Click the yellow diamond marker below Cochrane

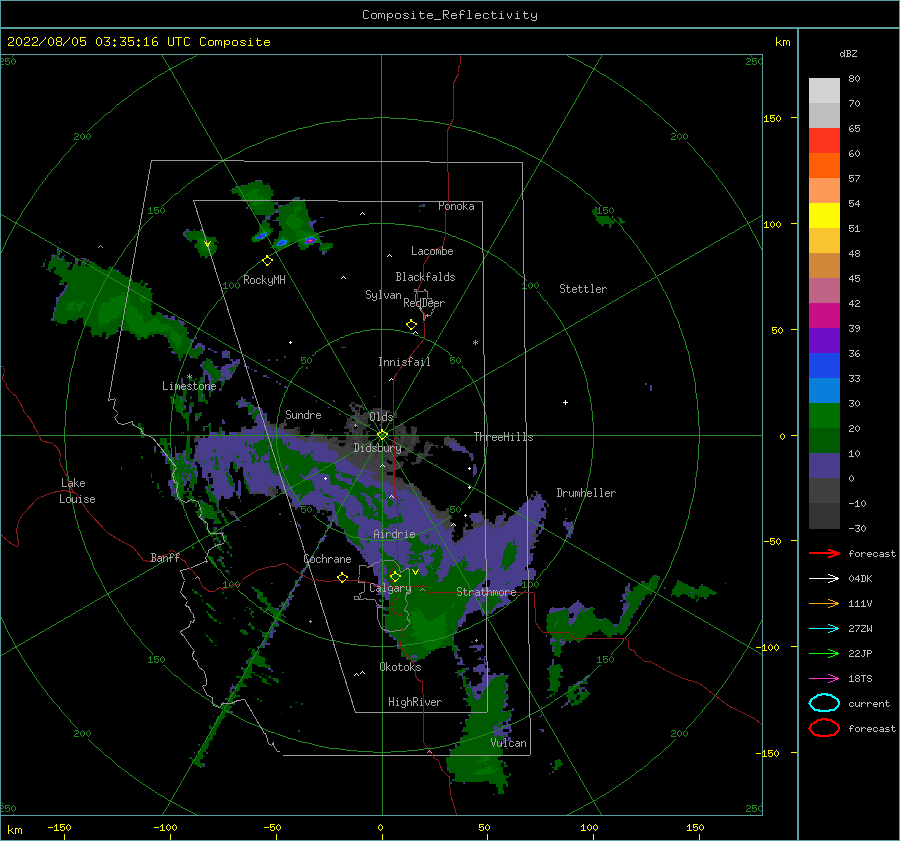(x=343, y=577)
